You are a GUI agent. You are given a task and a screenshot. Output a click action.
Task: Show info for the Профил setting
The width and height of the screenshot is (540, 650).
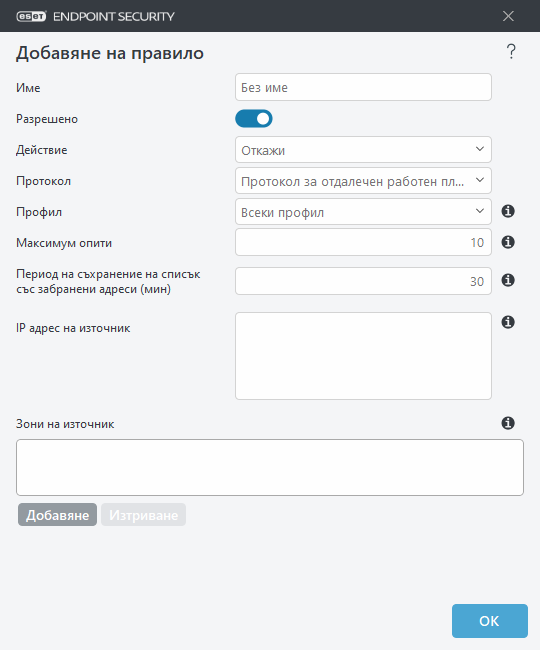[x=508, y=211]
